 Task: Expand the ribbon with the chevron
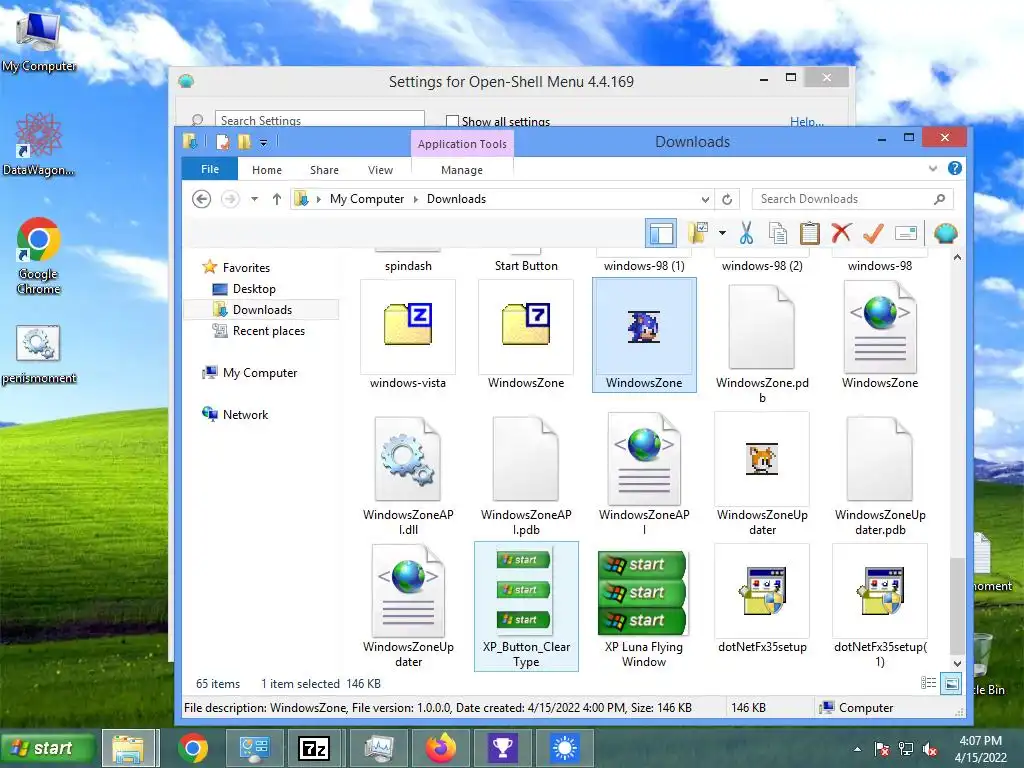(x=933, y=168)
